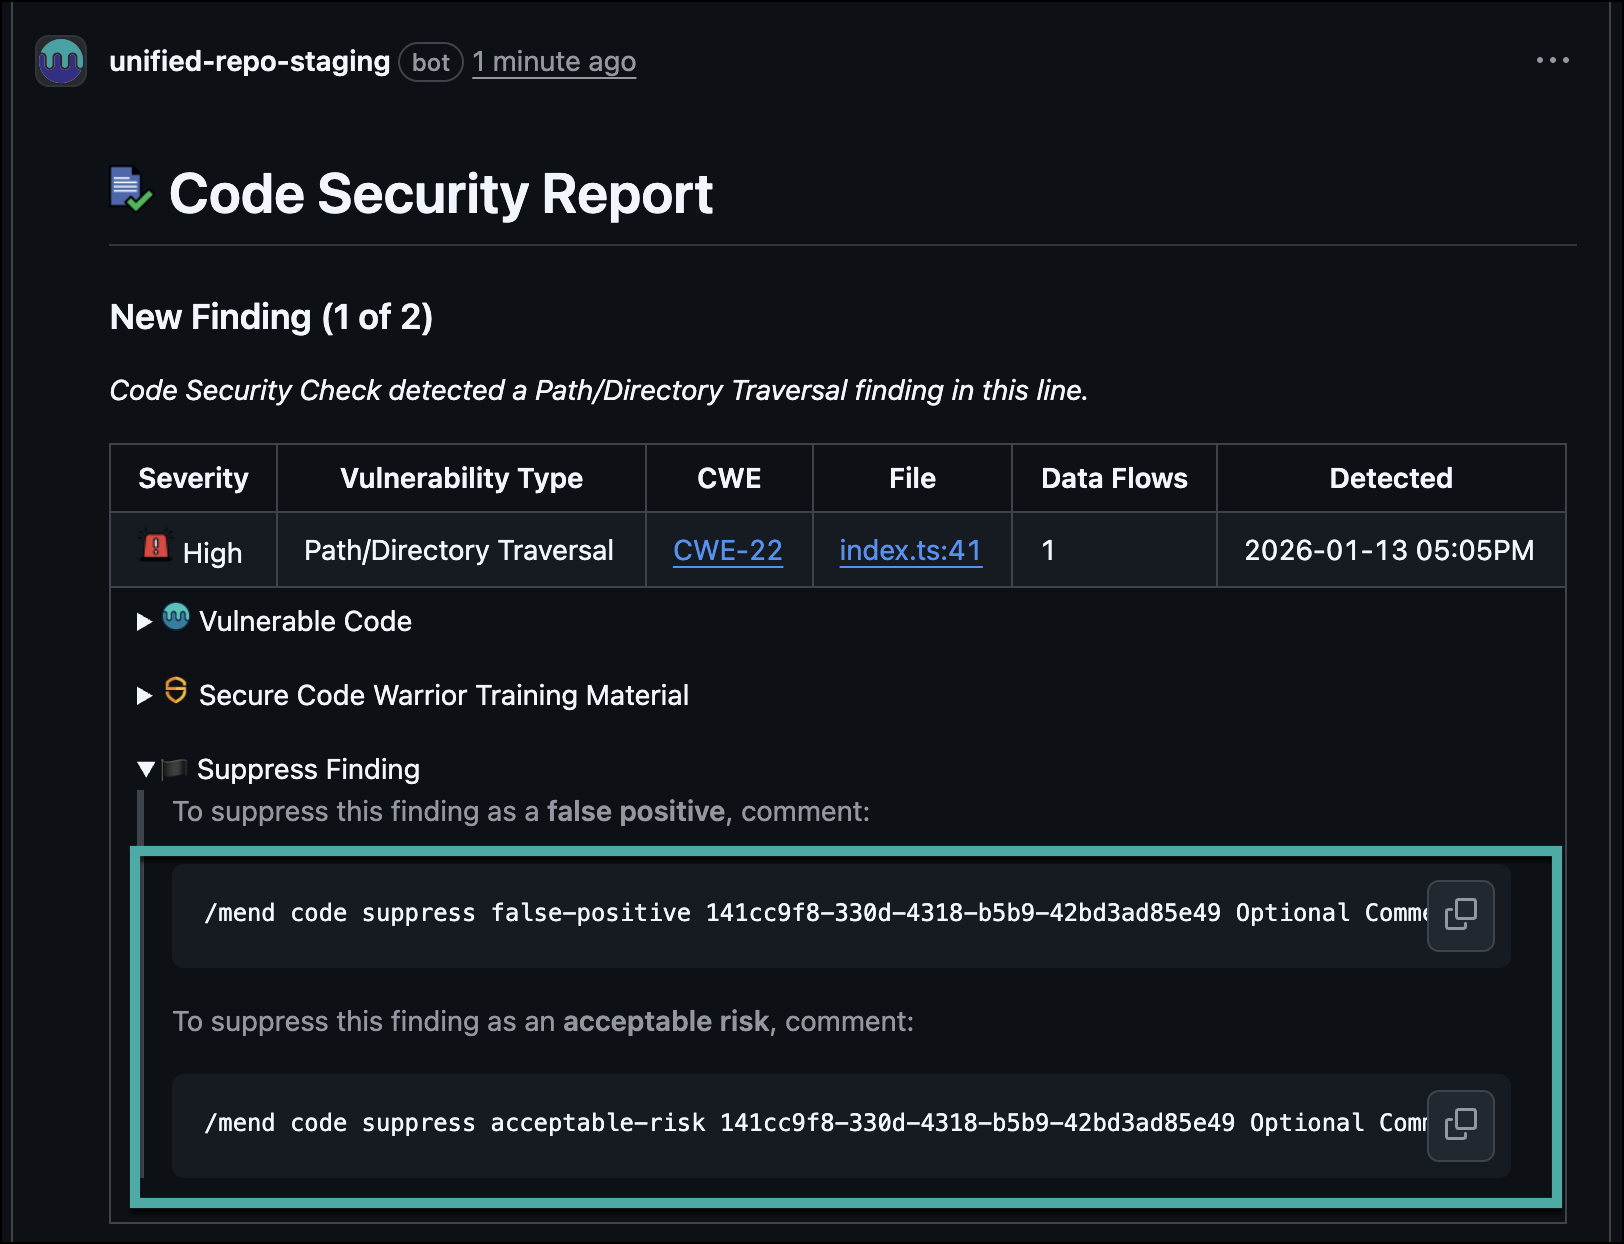Copy the acceptable-risk suppress command
The width and height of the screenshot is (1624, 1244).
1460,1125
